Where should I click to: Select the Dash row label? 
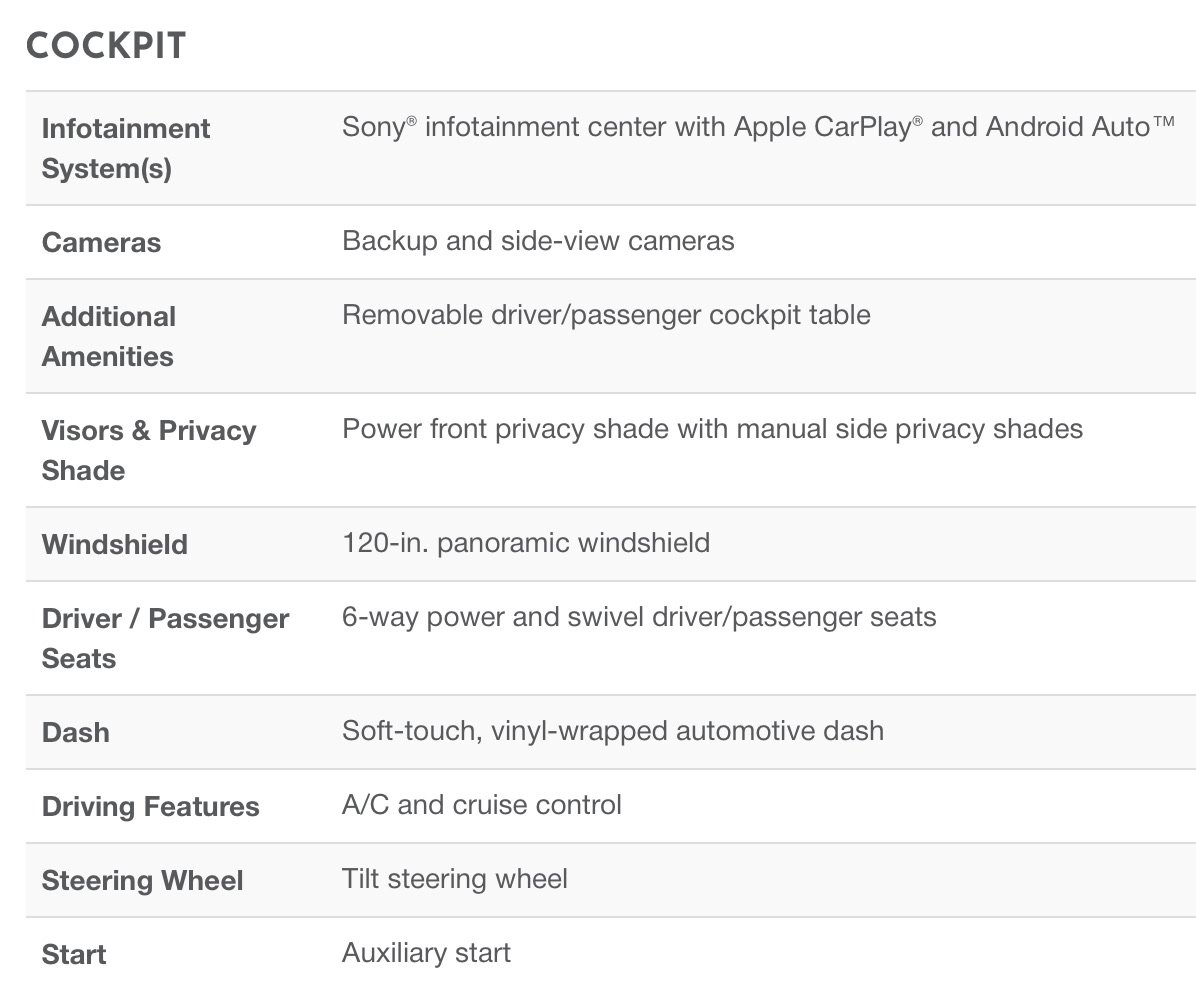point(76,733)
